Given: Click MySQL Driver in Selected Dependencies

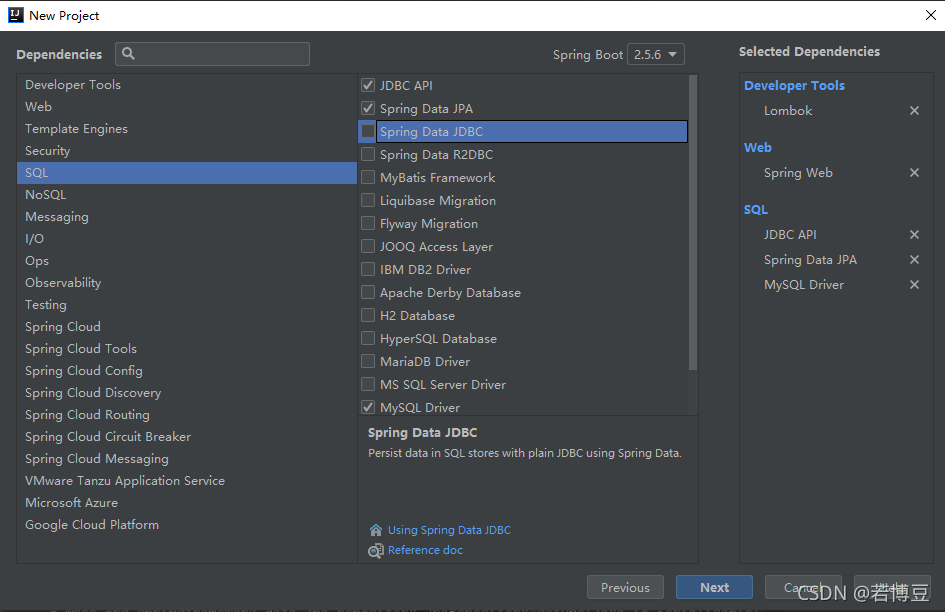Looking at the screenshot, I should 803,285.
